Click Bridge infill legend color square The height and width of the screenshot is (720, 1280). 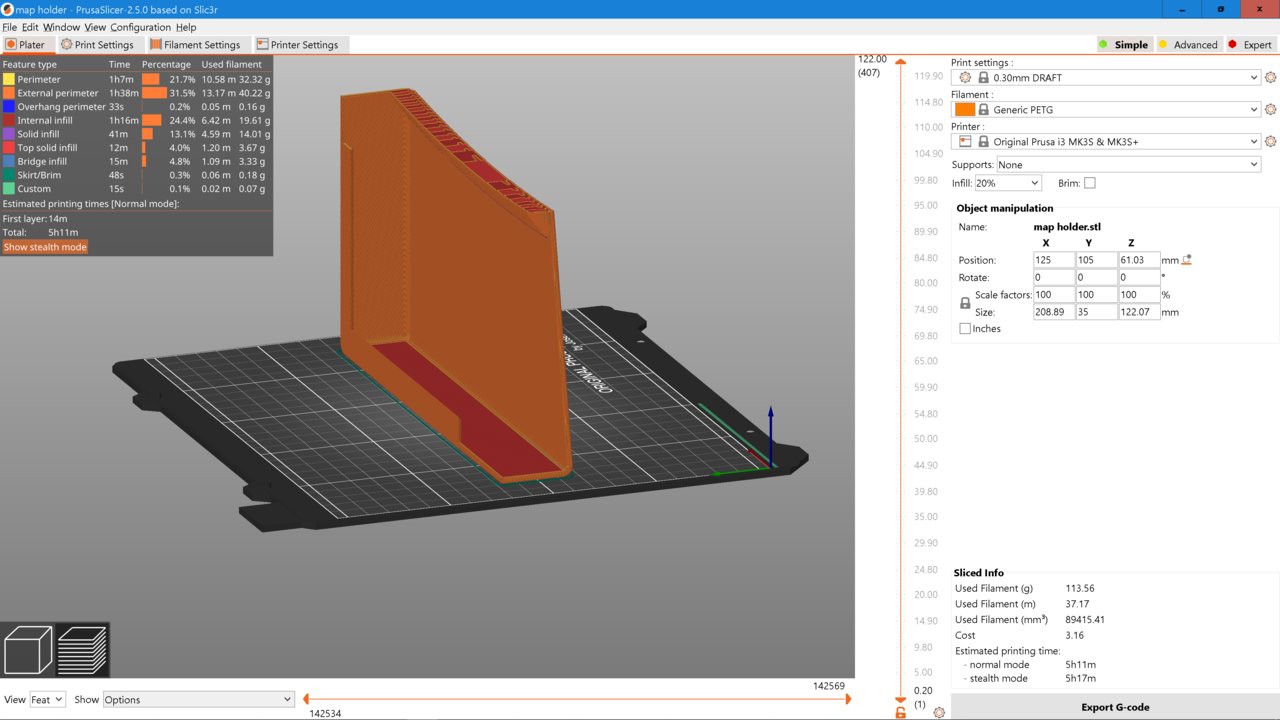[8, 161]
